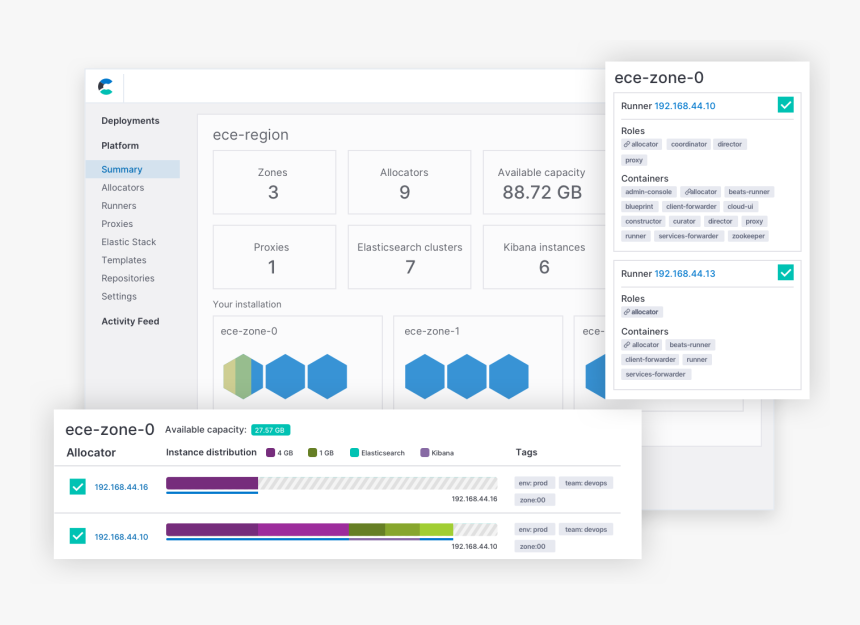Go to Allocators in the sidebar

pos(123,188)
